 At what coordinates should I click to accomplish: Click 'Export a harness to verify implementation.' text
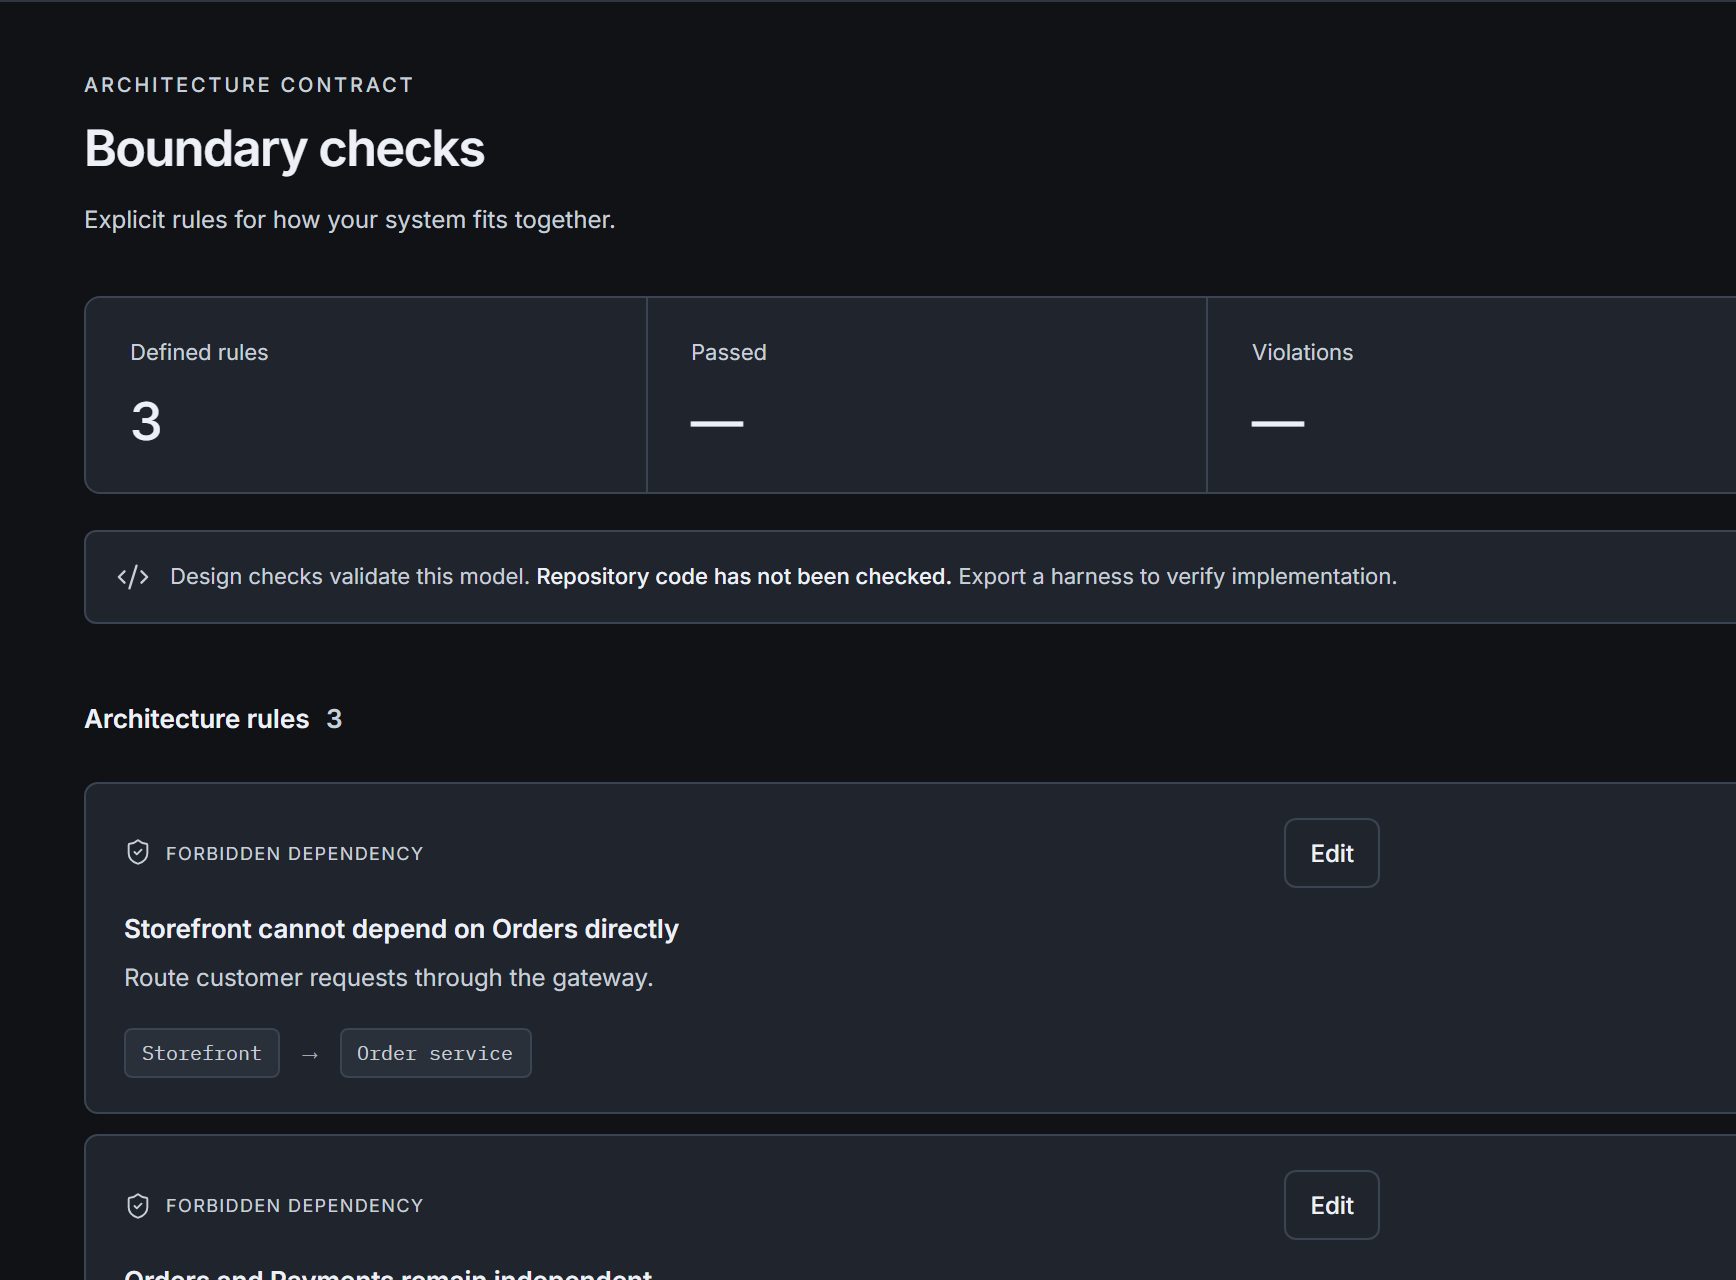(1178, 577)
